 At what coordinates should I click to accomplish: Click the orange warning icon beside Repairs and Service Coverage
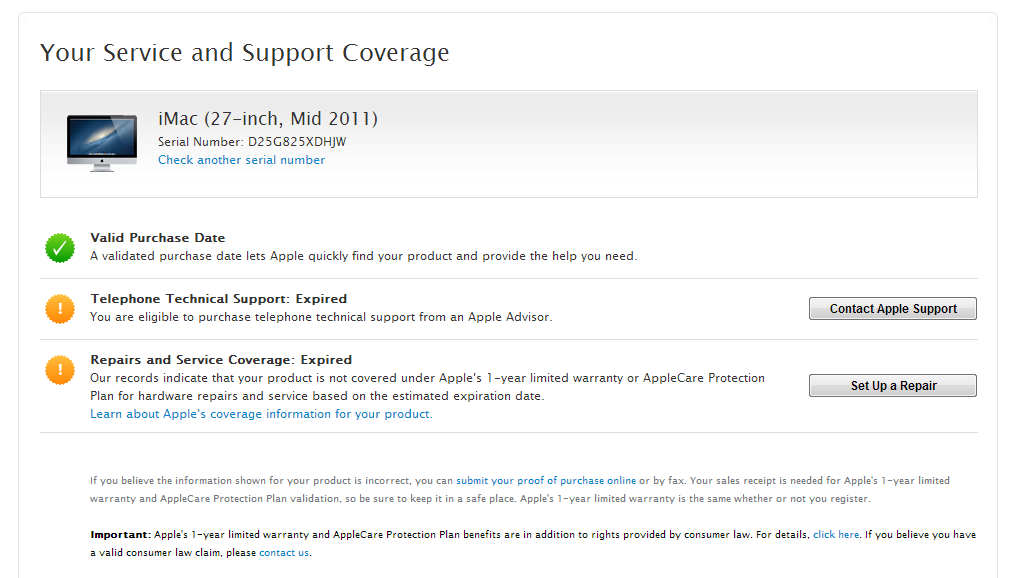tap(60, 370)
